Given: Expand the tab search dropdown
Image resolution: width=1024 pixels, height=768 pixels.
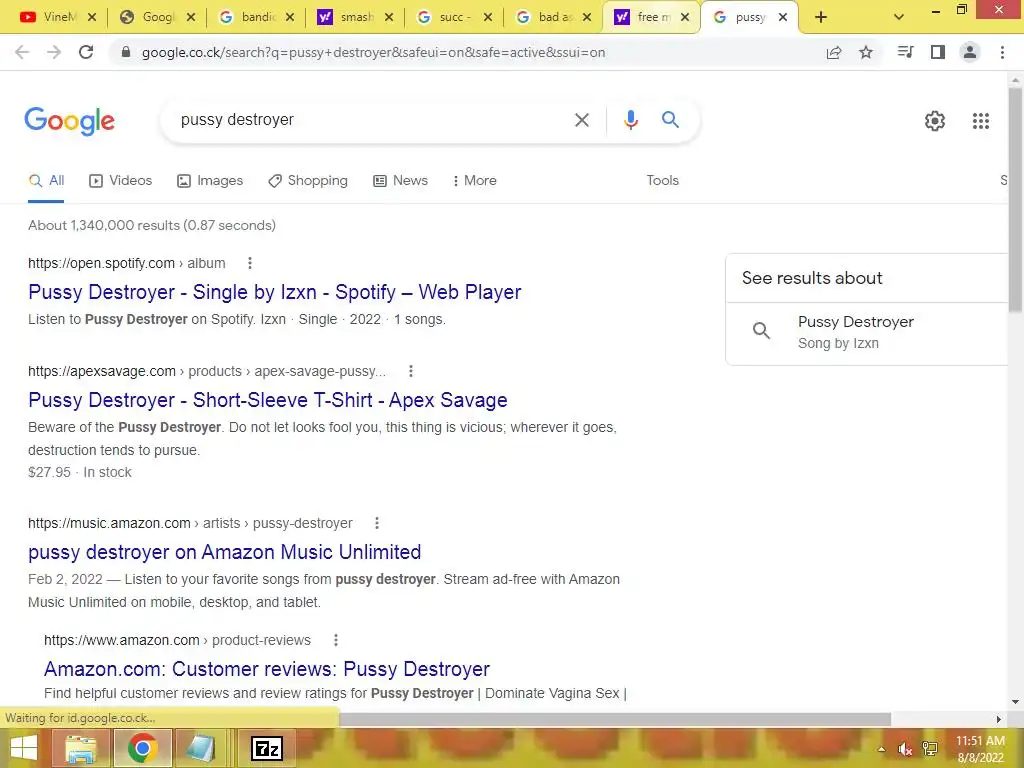Looking at the screenshot, I should click(x=899, y=17).
